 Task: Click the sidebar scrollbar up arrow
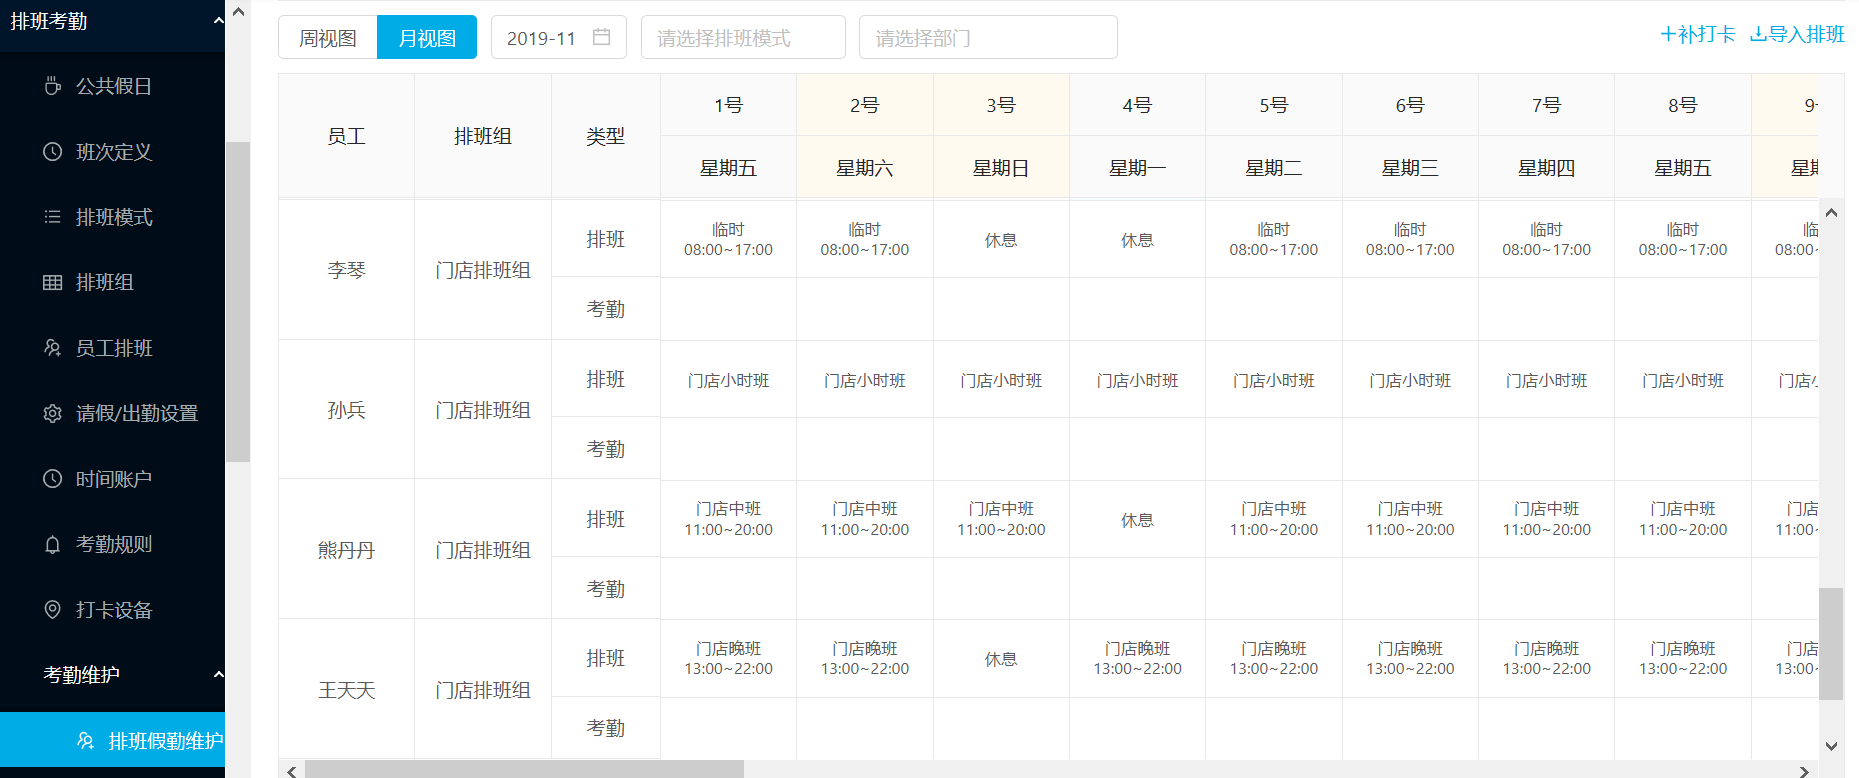click(238, 12)
